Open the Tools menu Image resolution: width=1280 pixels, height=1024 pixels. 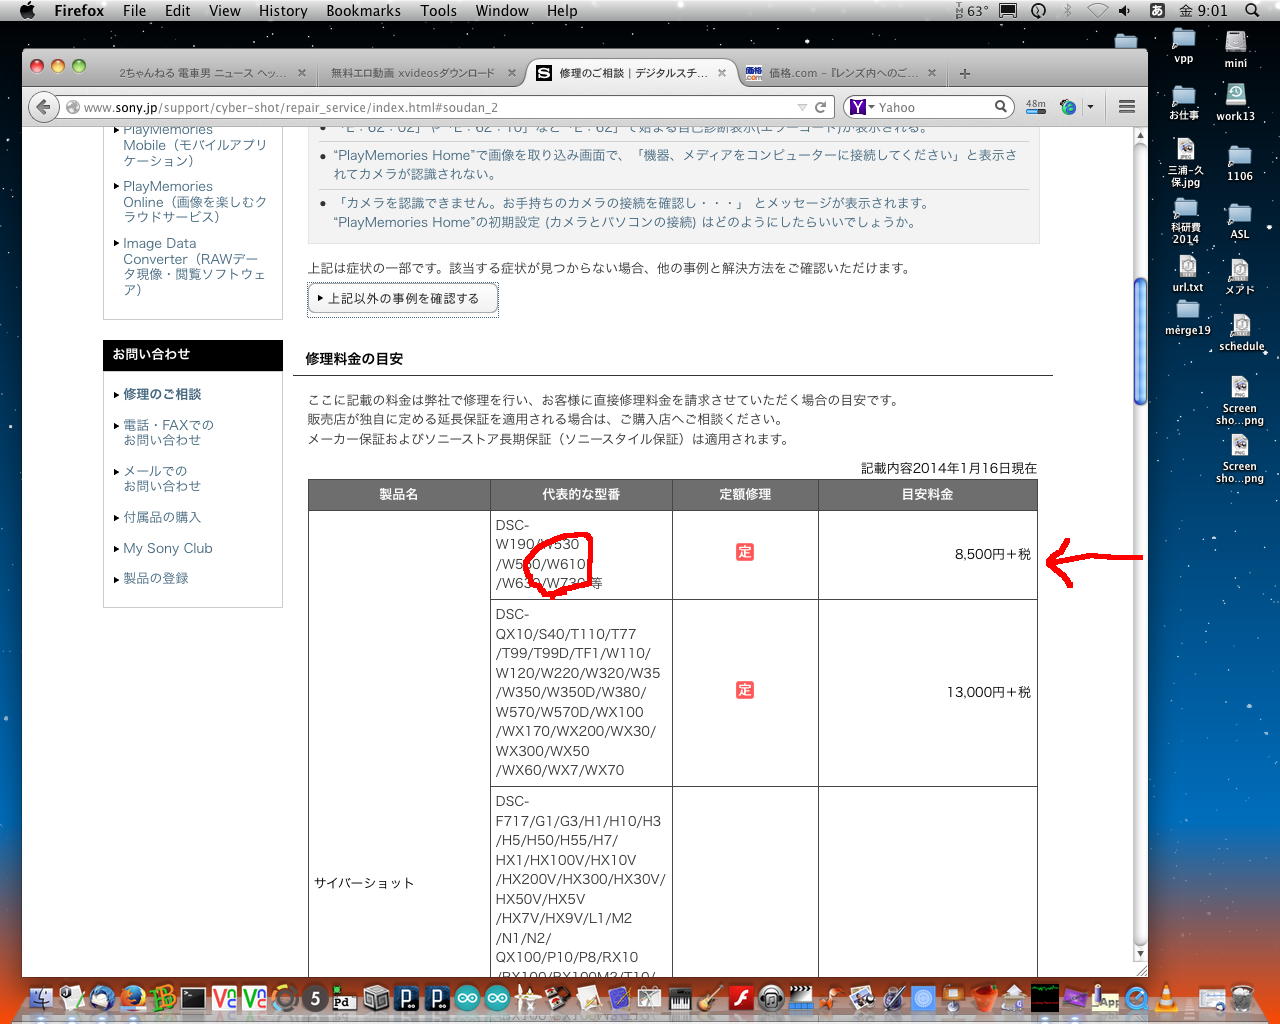438,11
